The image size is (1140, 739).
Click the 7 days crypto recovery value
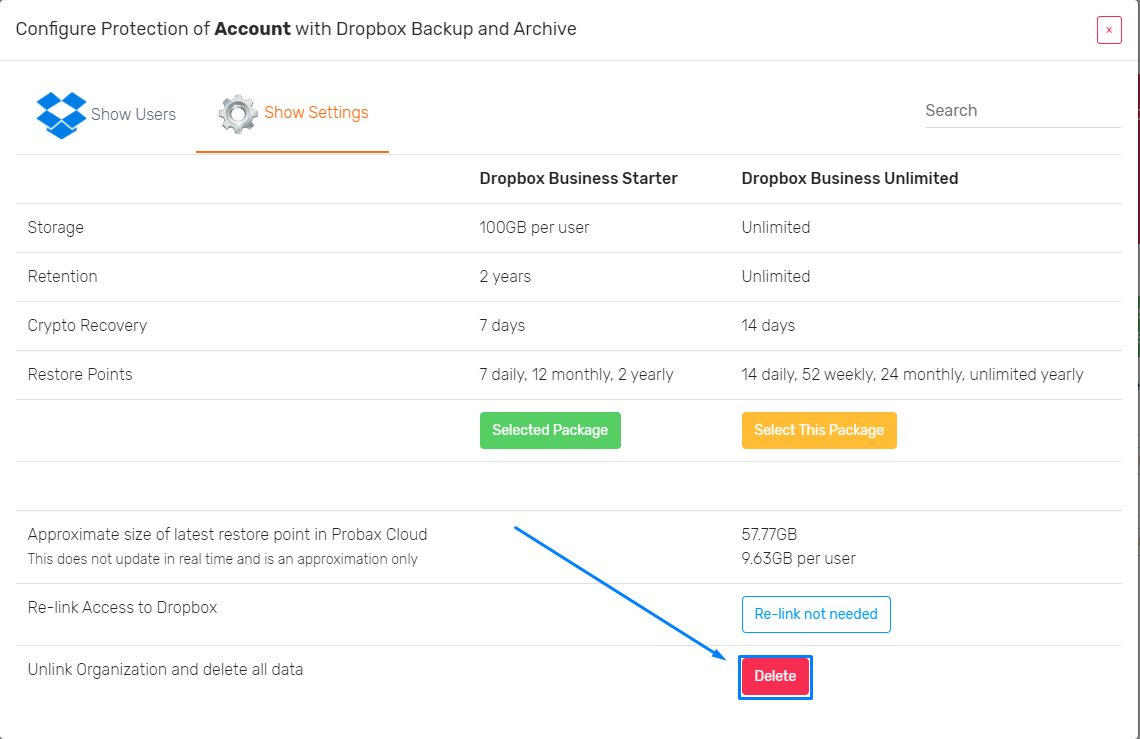tap(502, 325)
